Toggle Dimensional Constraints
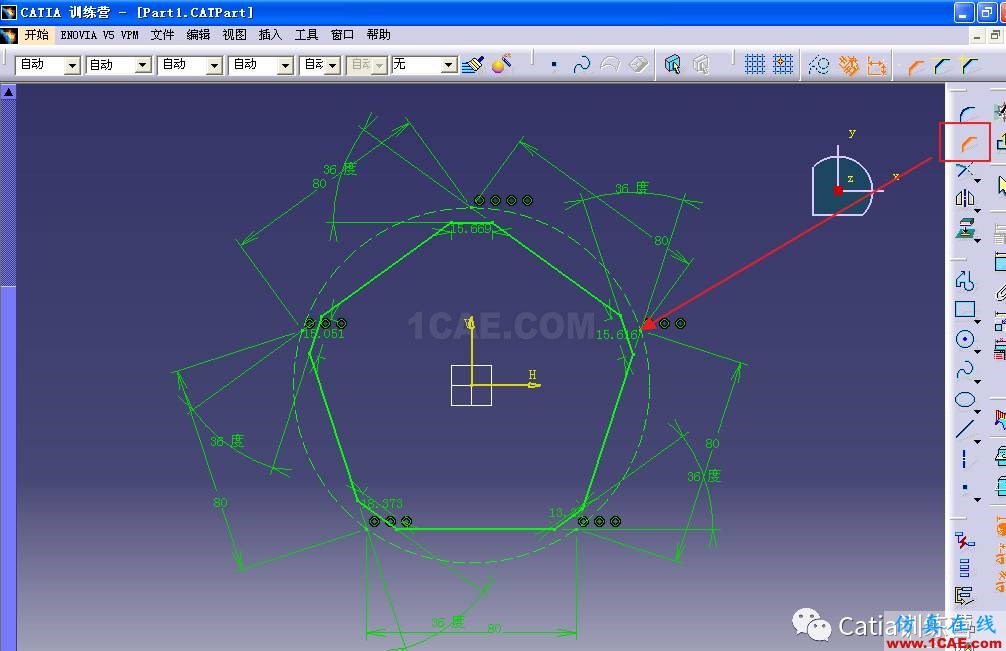This screenshot has height=651, width=1006. click(877, 66)
